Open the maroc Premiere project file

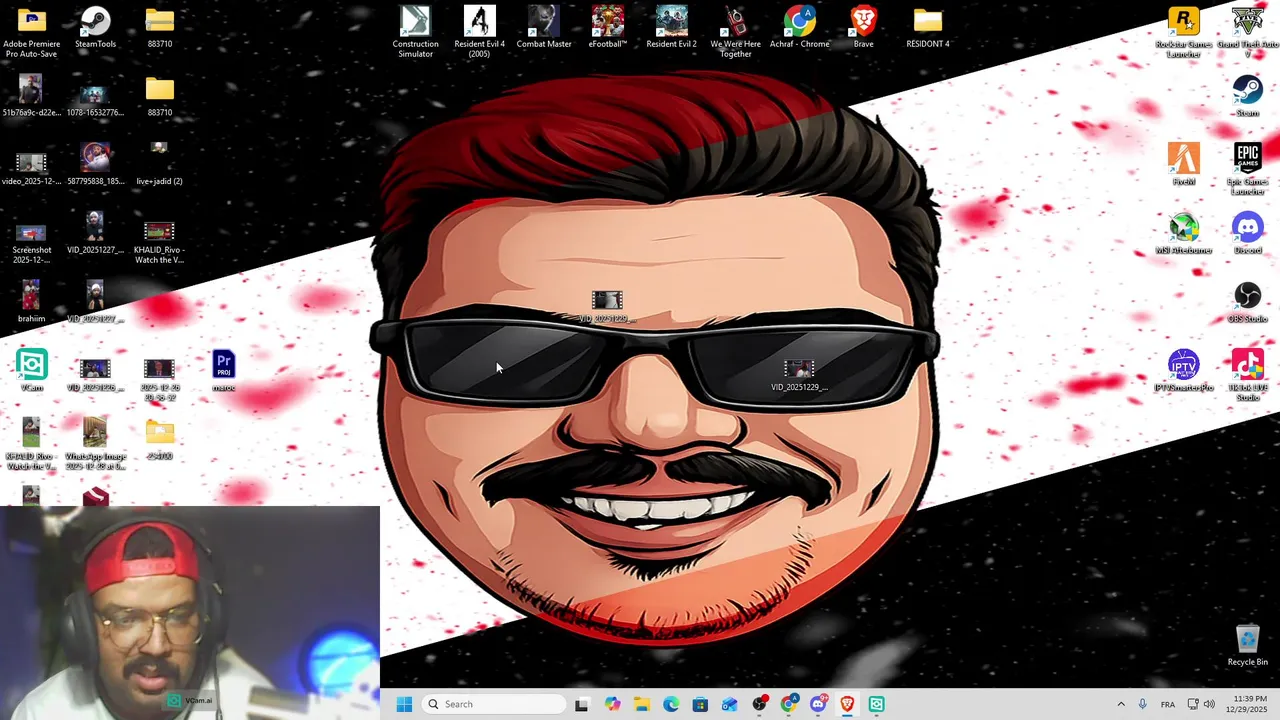click(x=223, y=371)
